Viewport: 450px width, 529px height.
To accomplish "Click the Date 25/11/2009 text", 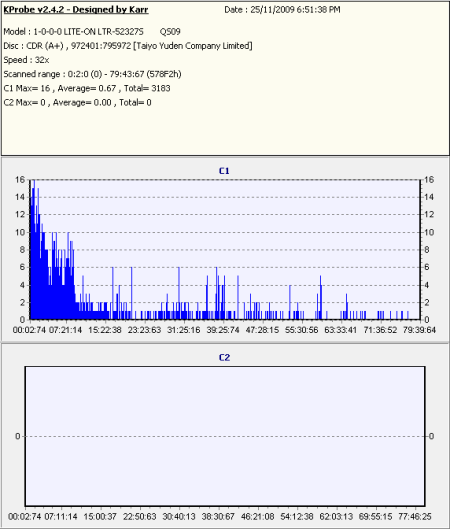I will 282,10.
